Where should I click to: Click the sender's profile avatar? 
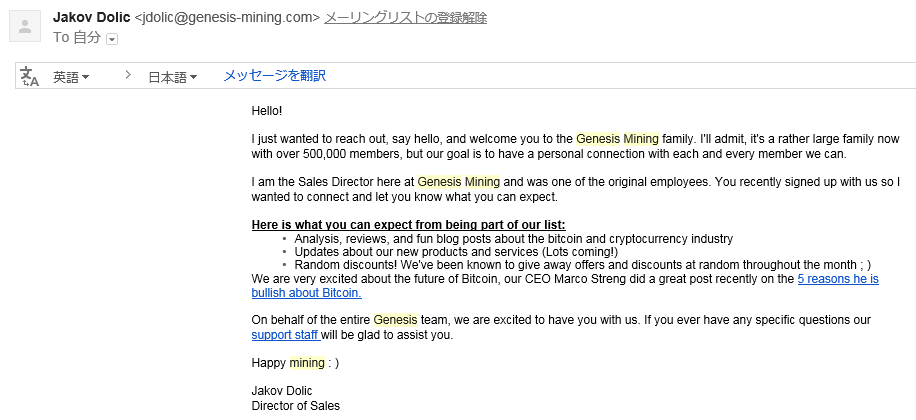pos(25,26)
